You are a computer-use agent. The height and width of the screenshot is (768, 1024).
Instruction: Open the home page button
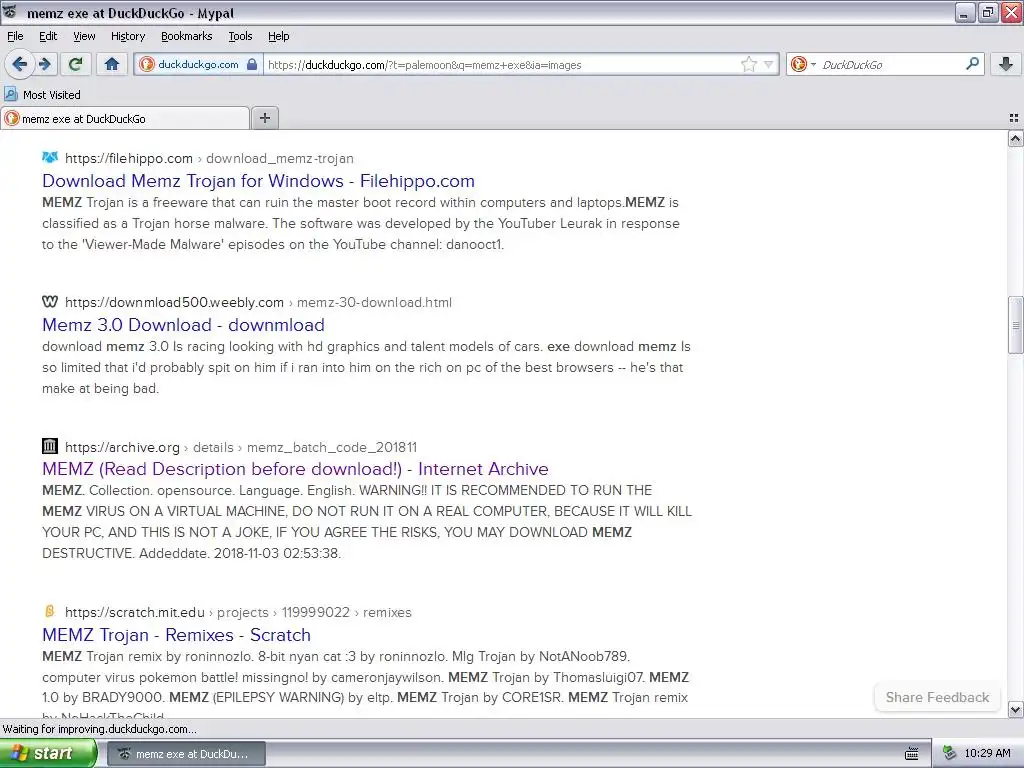coord(112,64)
